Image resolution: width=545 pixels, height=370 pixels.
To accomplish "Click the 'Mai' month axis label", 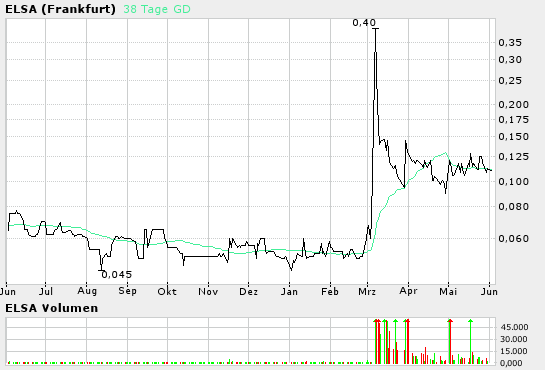I will 448,291.
